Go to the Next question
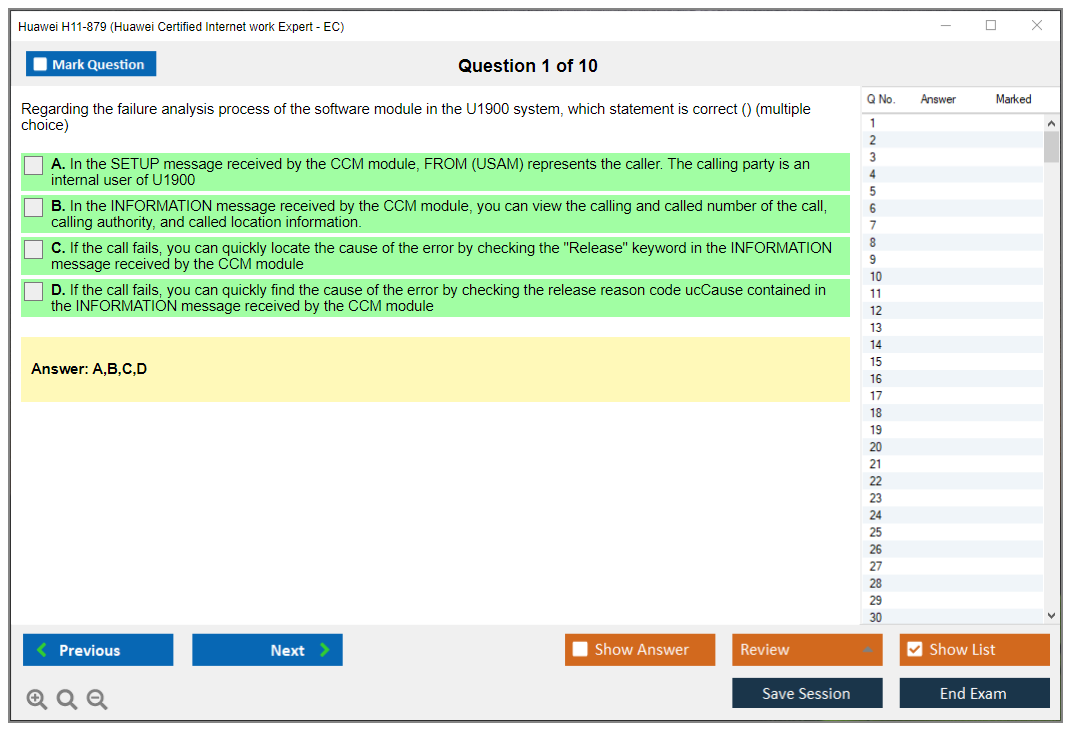This screenshot has height=735, width=1075. coord(267,650)
